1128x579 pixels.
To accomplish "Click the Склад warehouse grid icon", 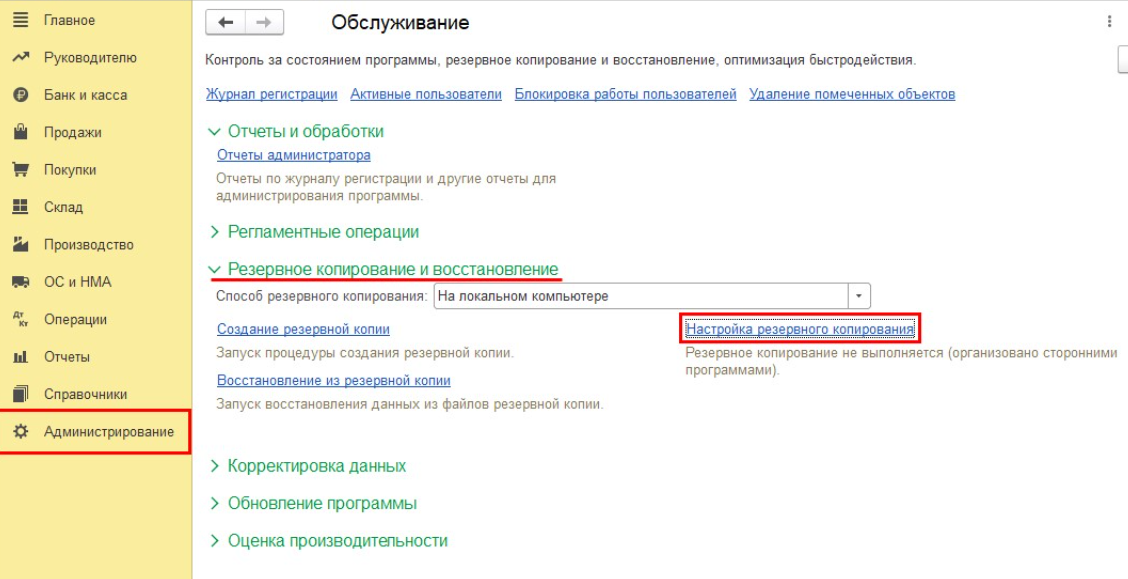I will coord(19,207).
